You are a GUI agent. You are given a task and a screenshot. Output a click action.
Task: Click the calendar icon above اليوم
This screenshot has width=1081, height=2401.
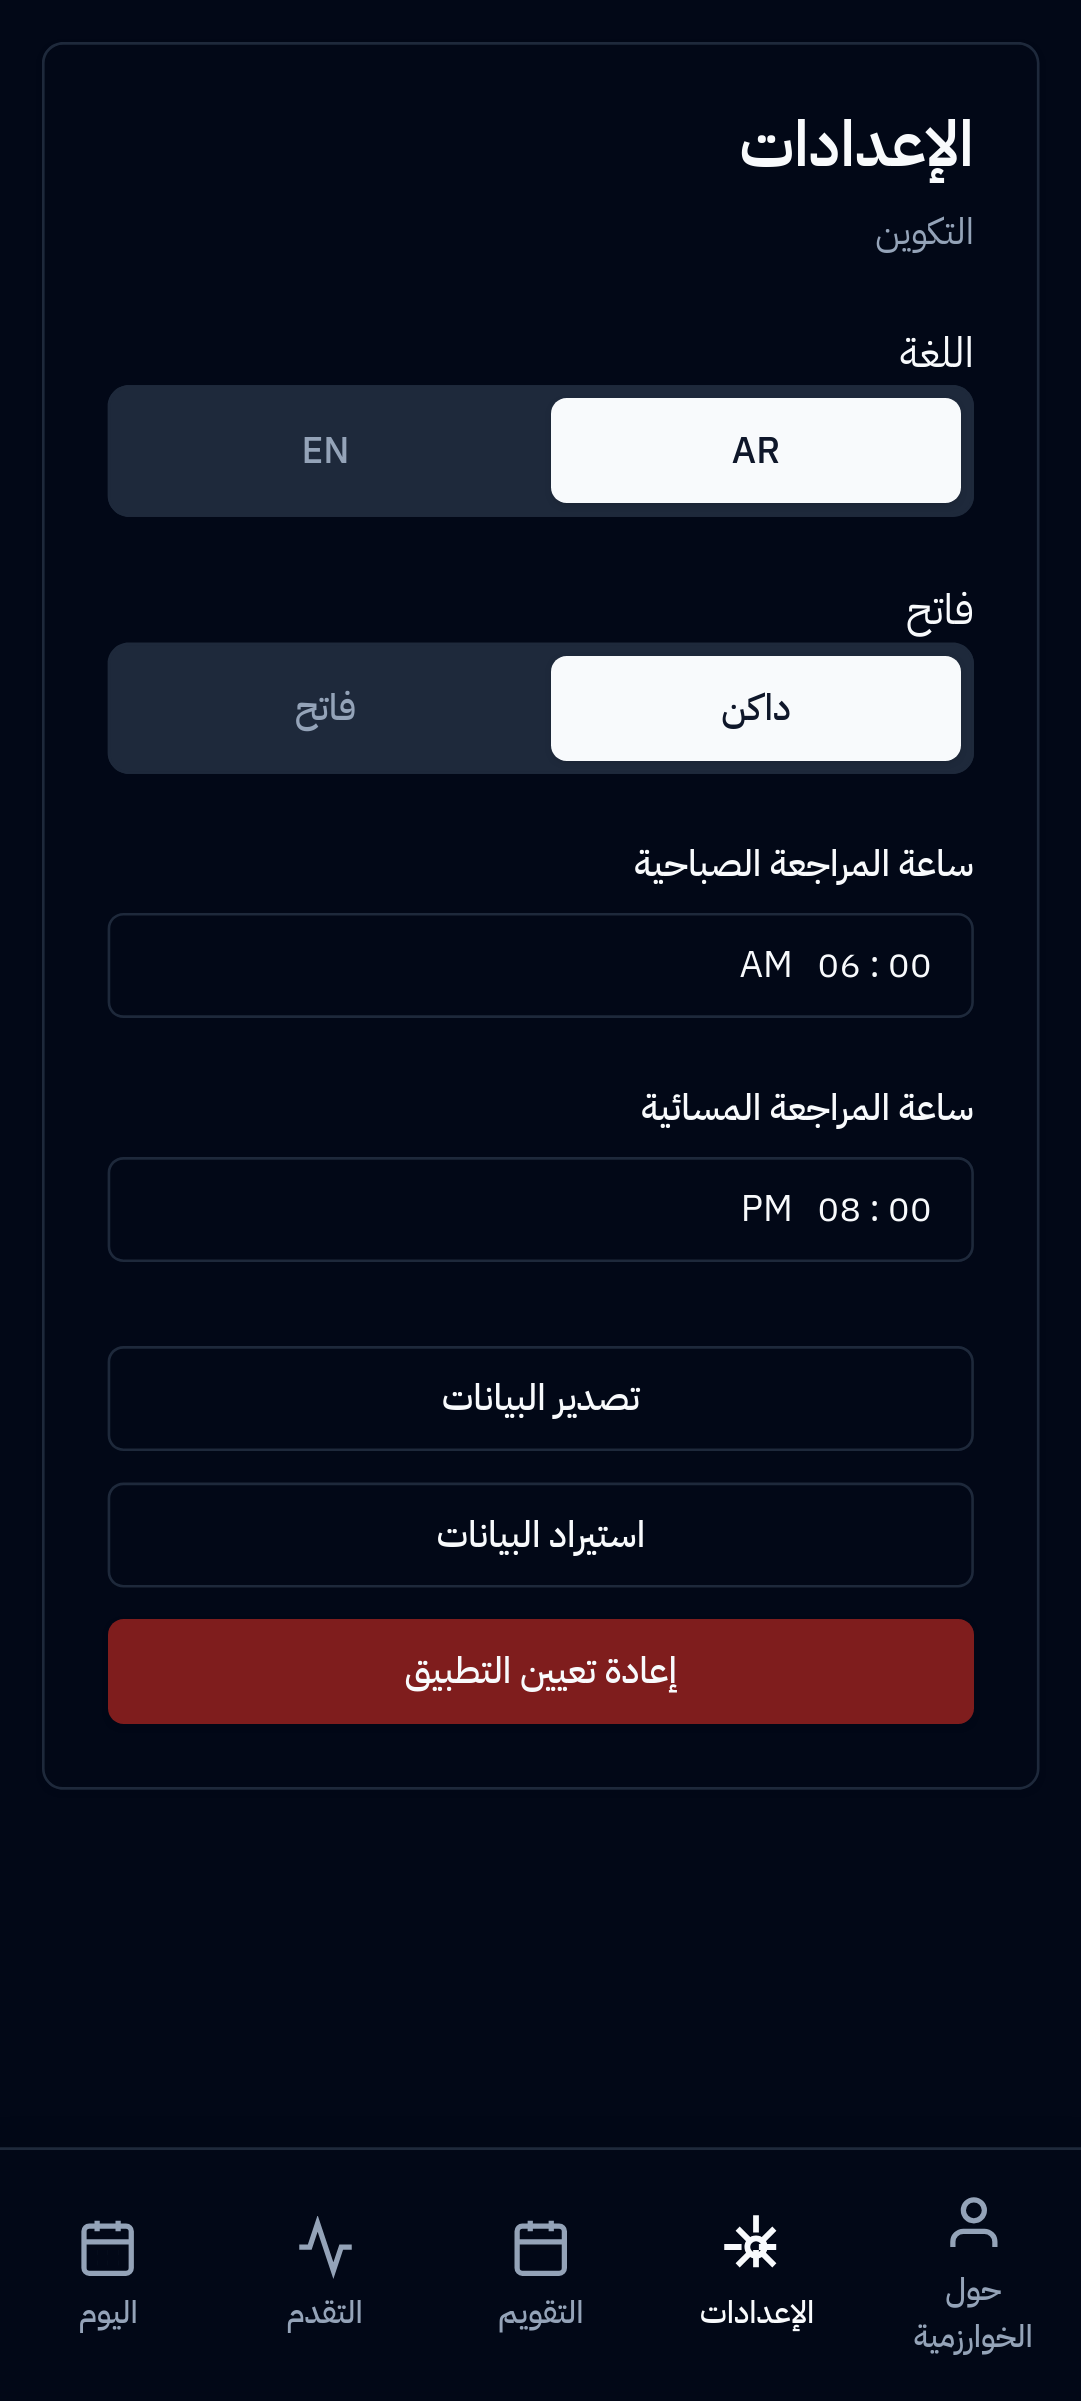[x=107, y=2247]
